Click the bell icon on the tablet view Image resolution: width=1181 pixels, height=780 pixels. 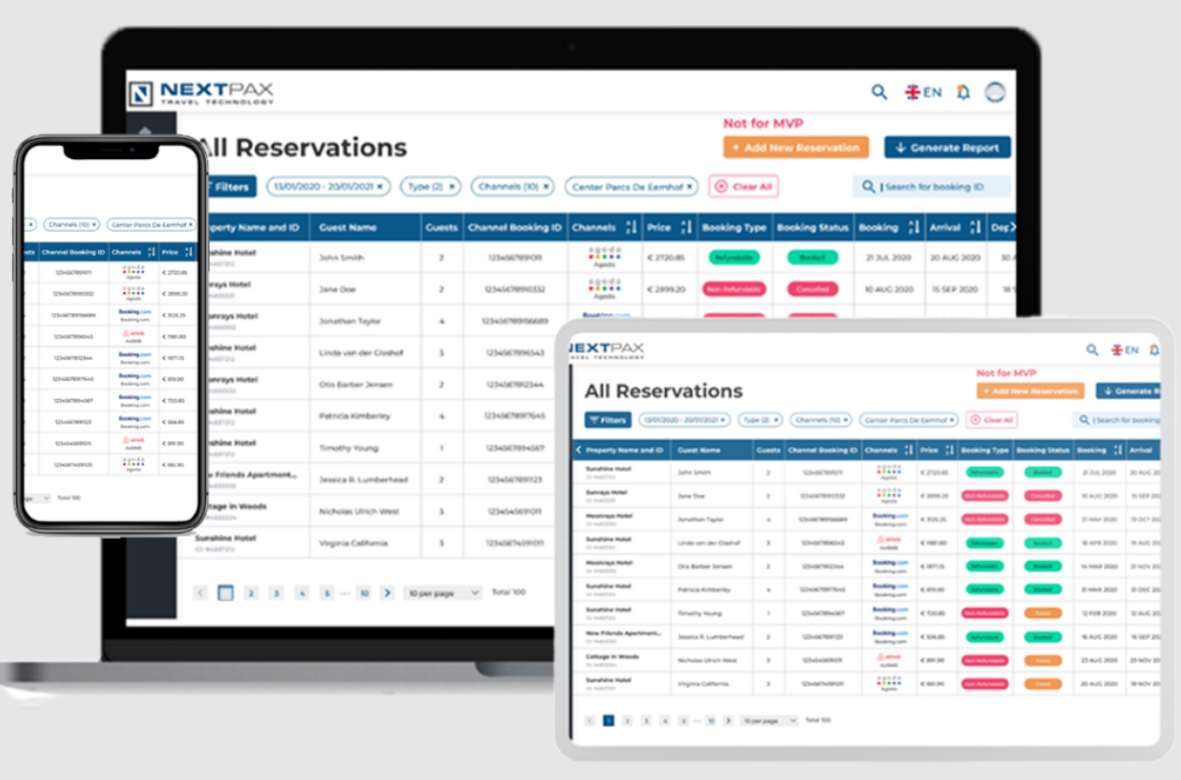[1152, 351]
